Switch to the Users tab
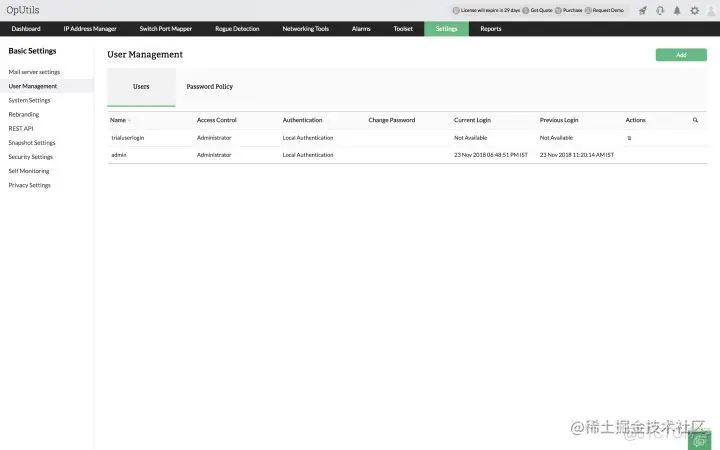 point(141,87)
